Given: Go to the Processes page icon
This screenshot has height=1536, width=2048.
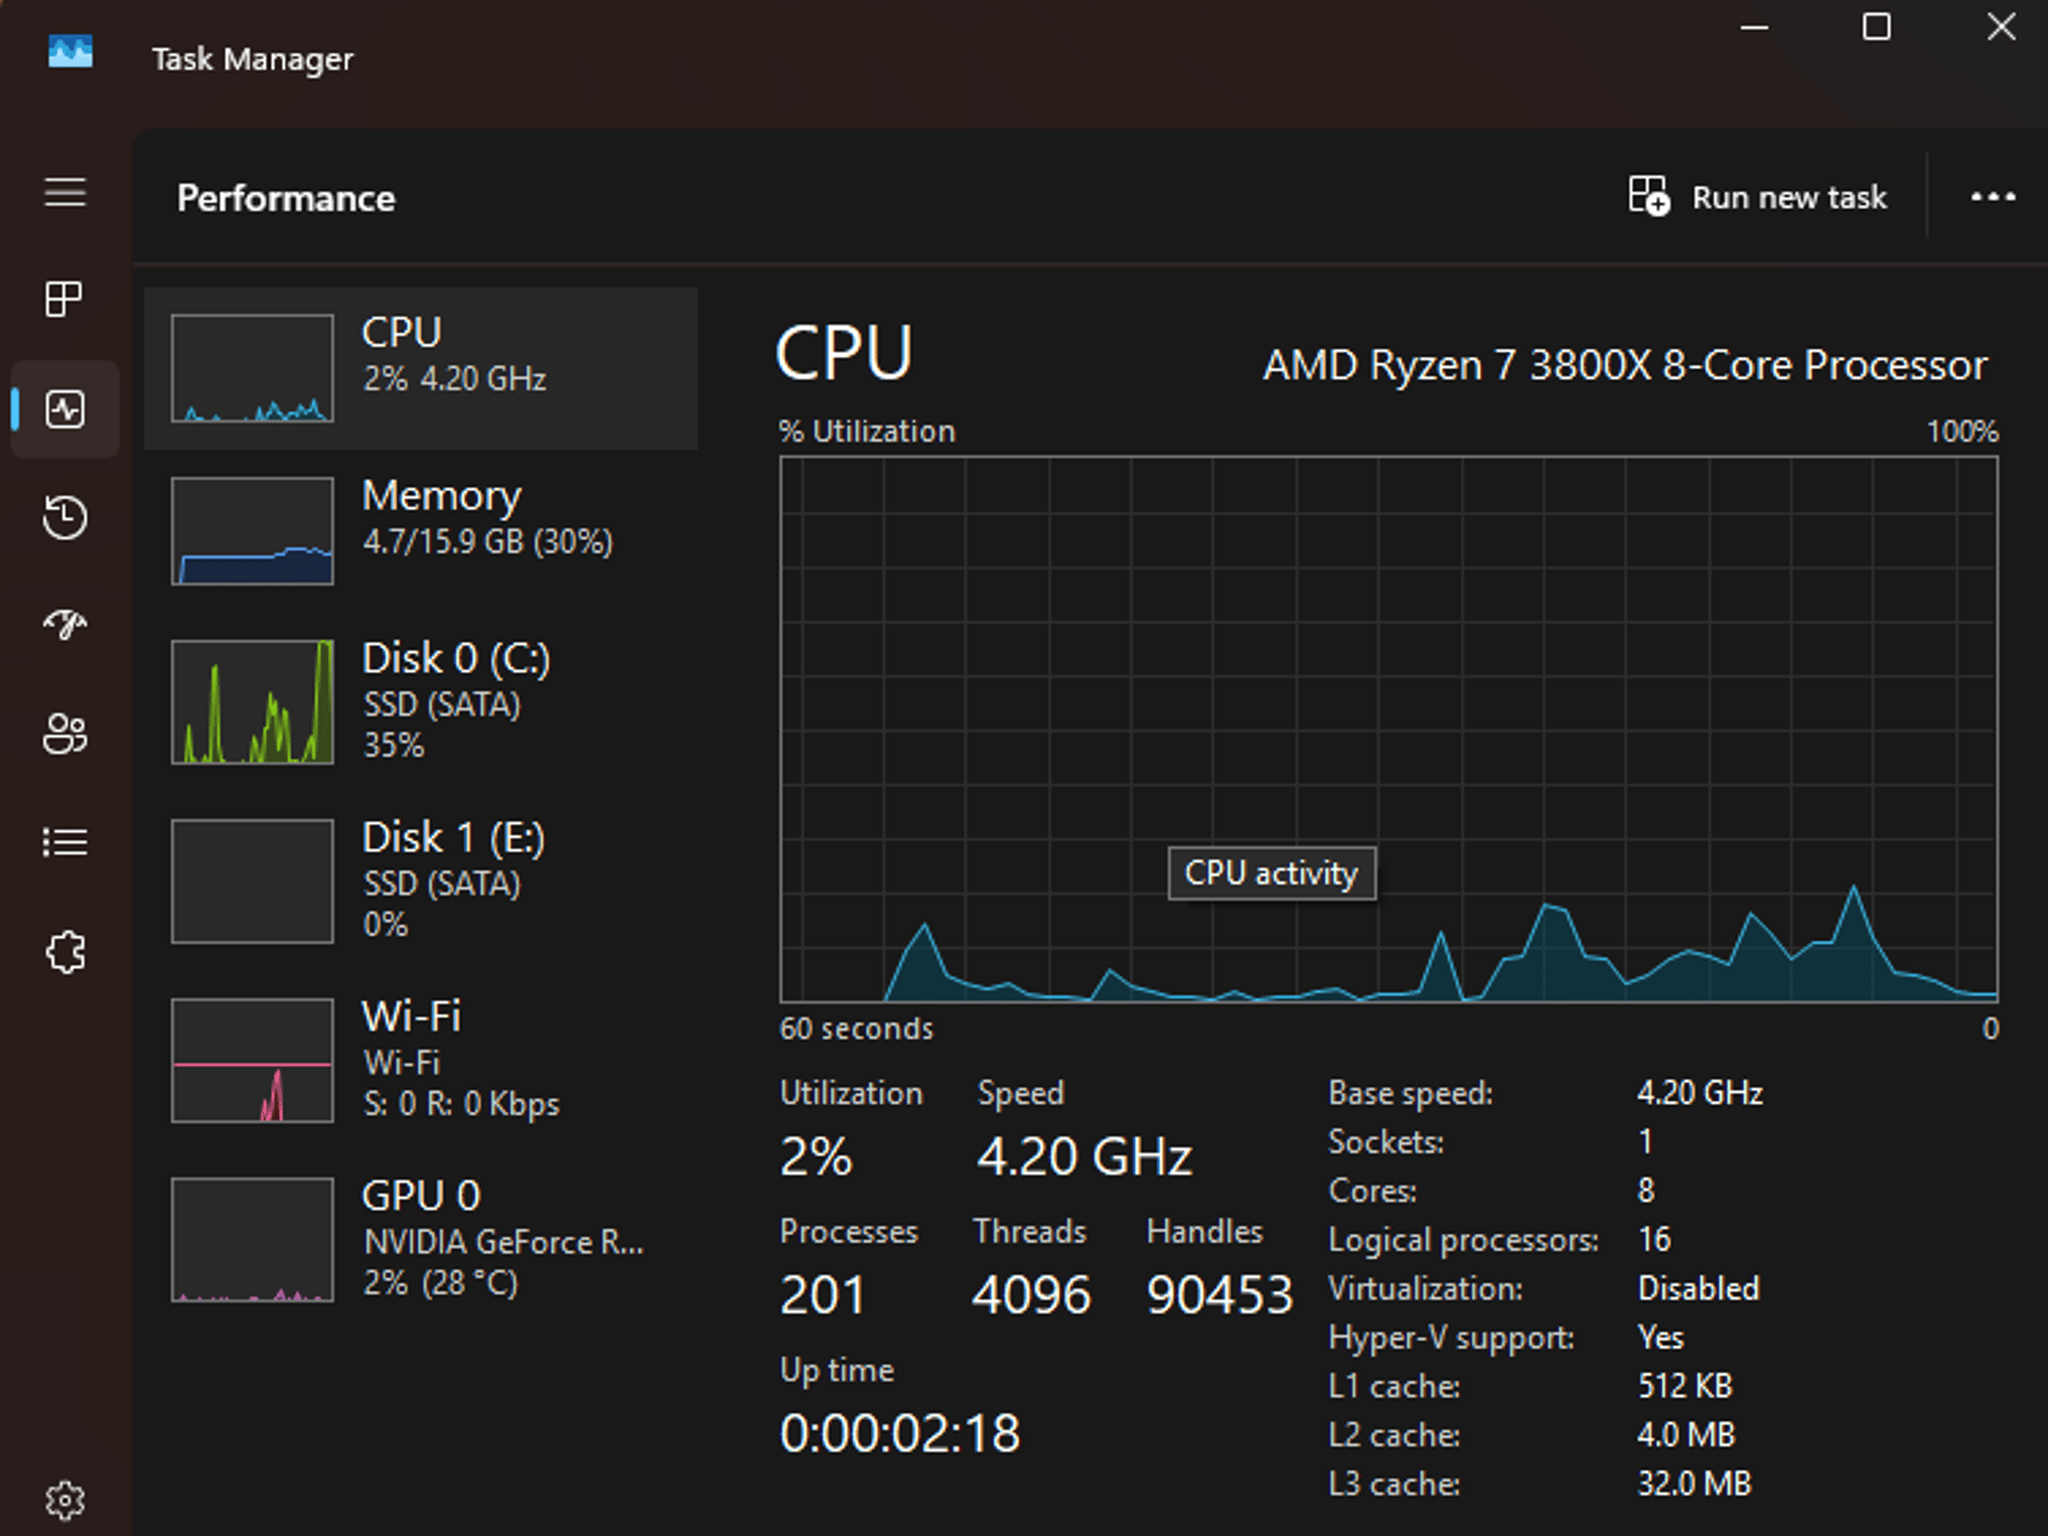Looking at the screenshot, I should pyautogui.click(x=65, y=298).
